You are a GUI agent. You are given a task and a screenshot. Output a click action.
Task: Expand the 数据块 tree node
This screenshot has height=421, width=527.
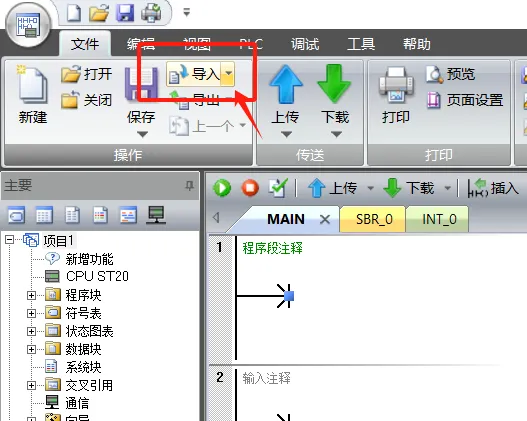click(31, 349)
